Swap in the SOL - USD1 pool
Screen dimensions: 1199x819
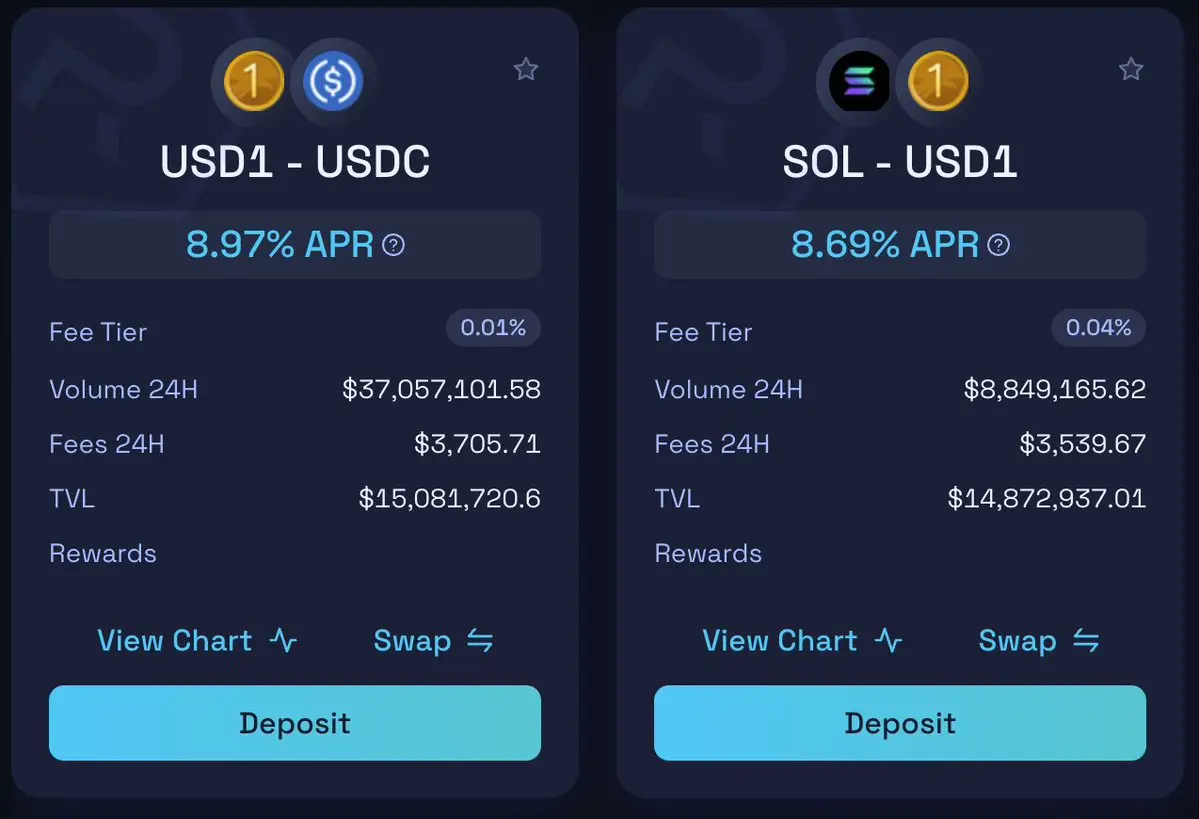[1038, 641]
